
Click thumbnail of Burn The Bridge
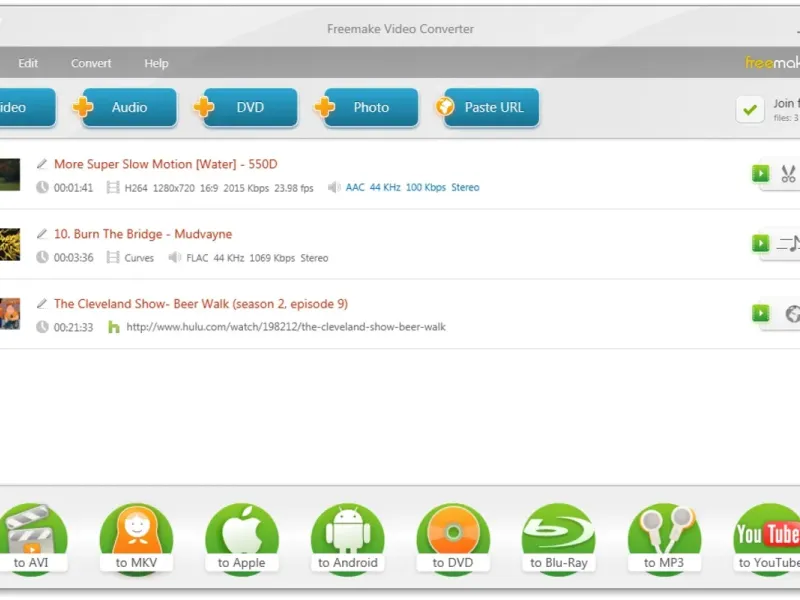coord(10,244)
